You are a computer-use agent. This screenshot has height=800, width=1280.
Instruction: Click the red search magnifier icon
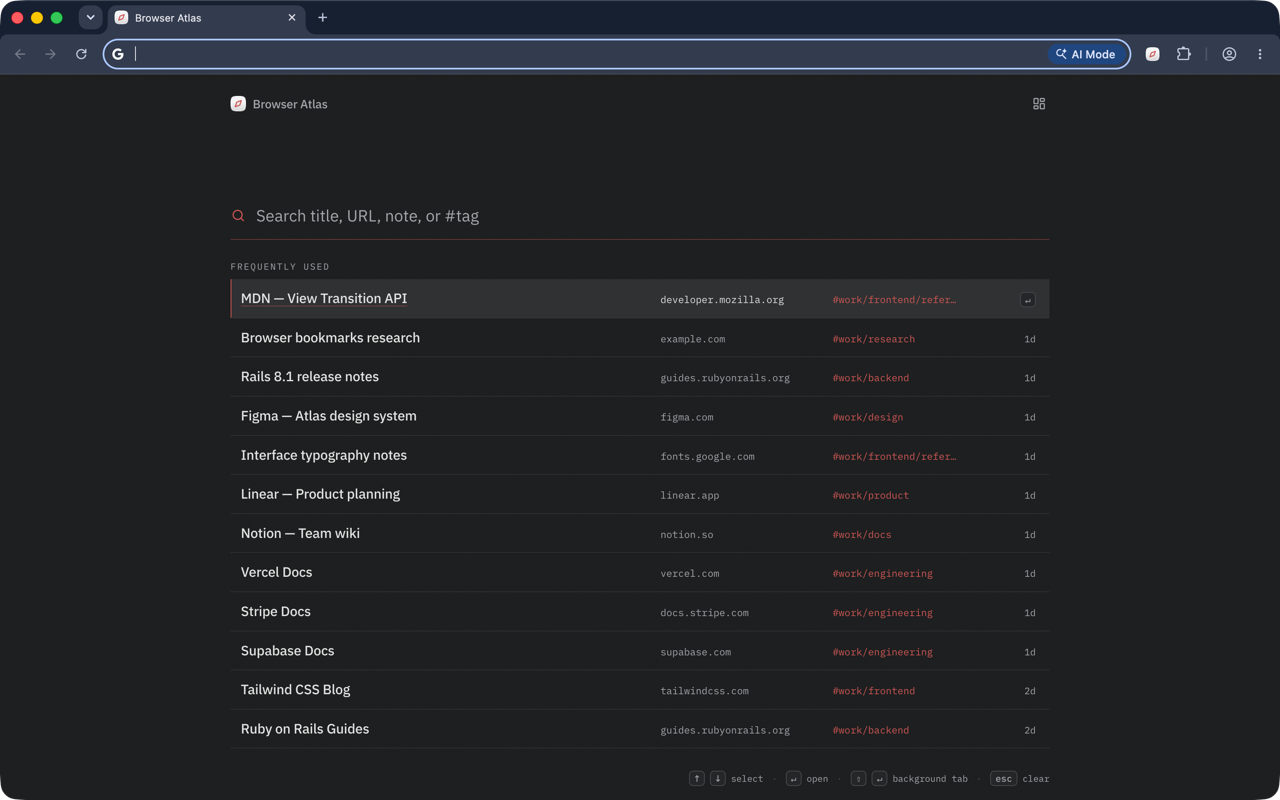coord(238,216)
